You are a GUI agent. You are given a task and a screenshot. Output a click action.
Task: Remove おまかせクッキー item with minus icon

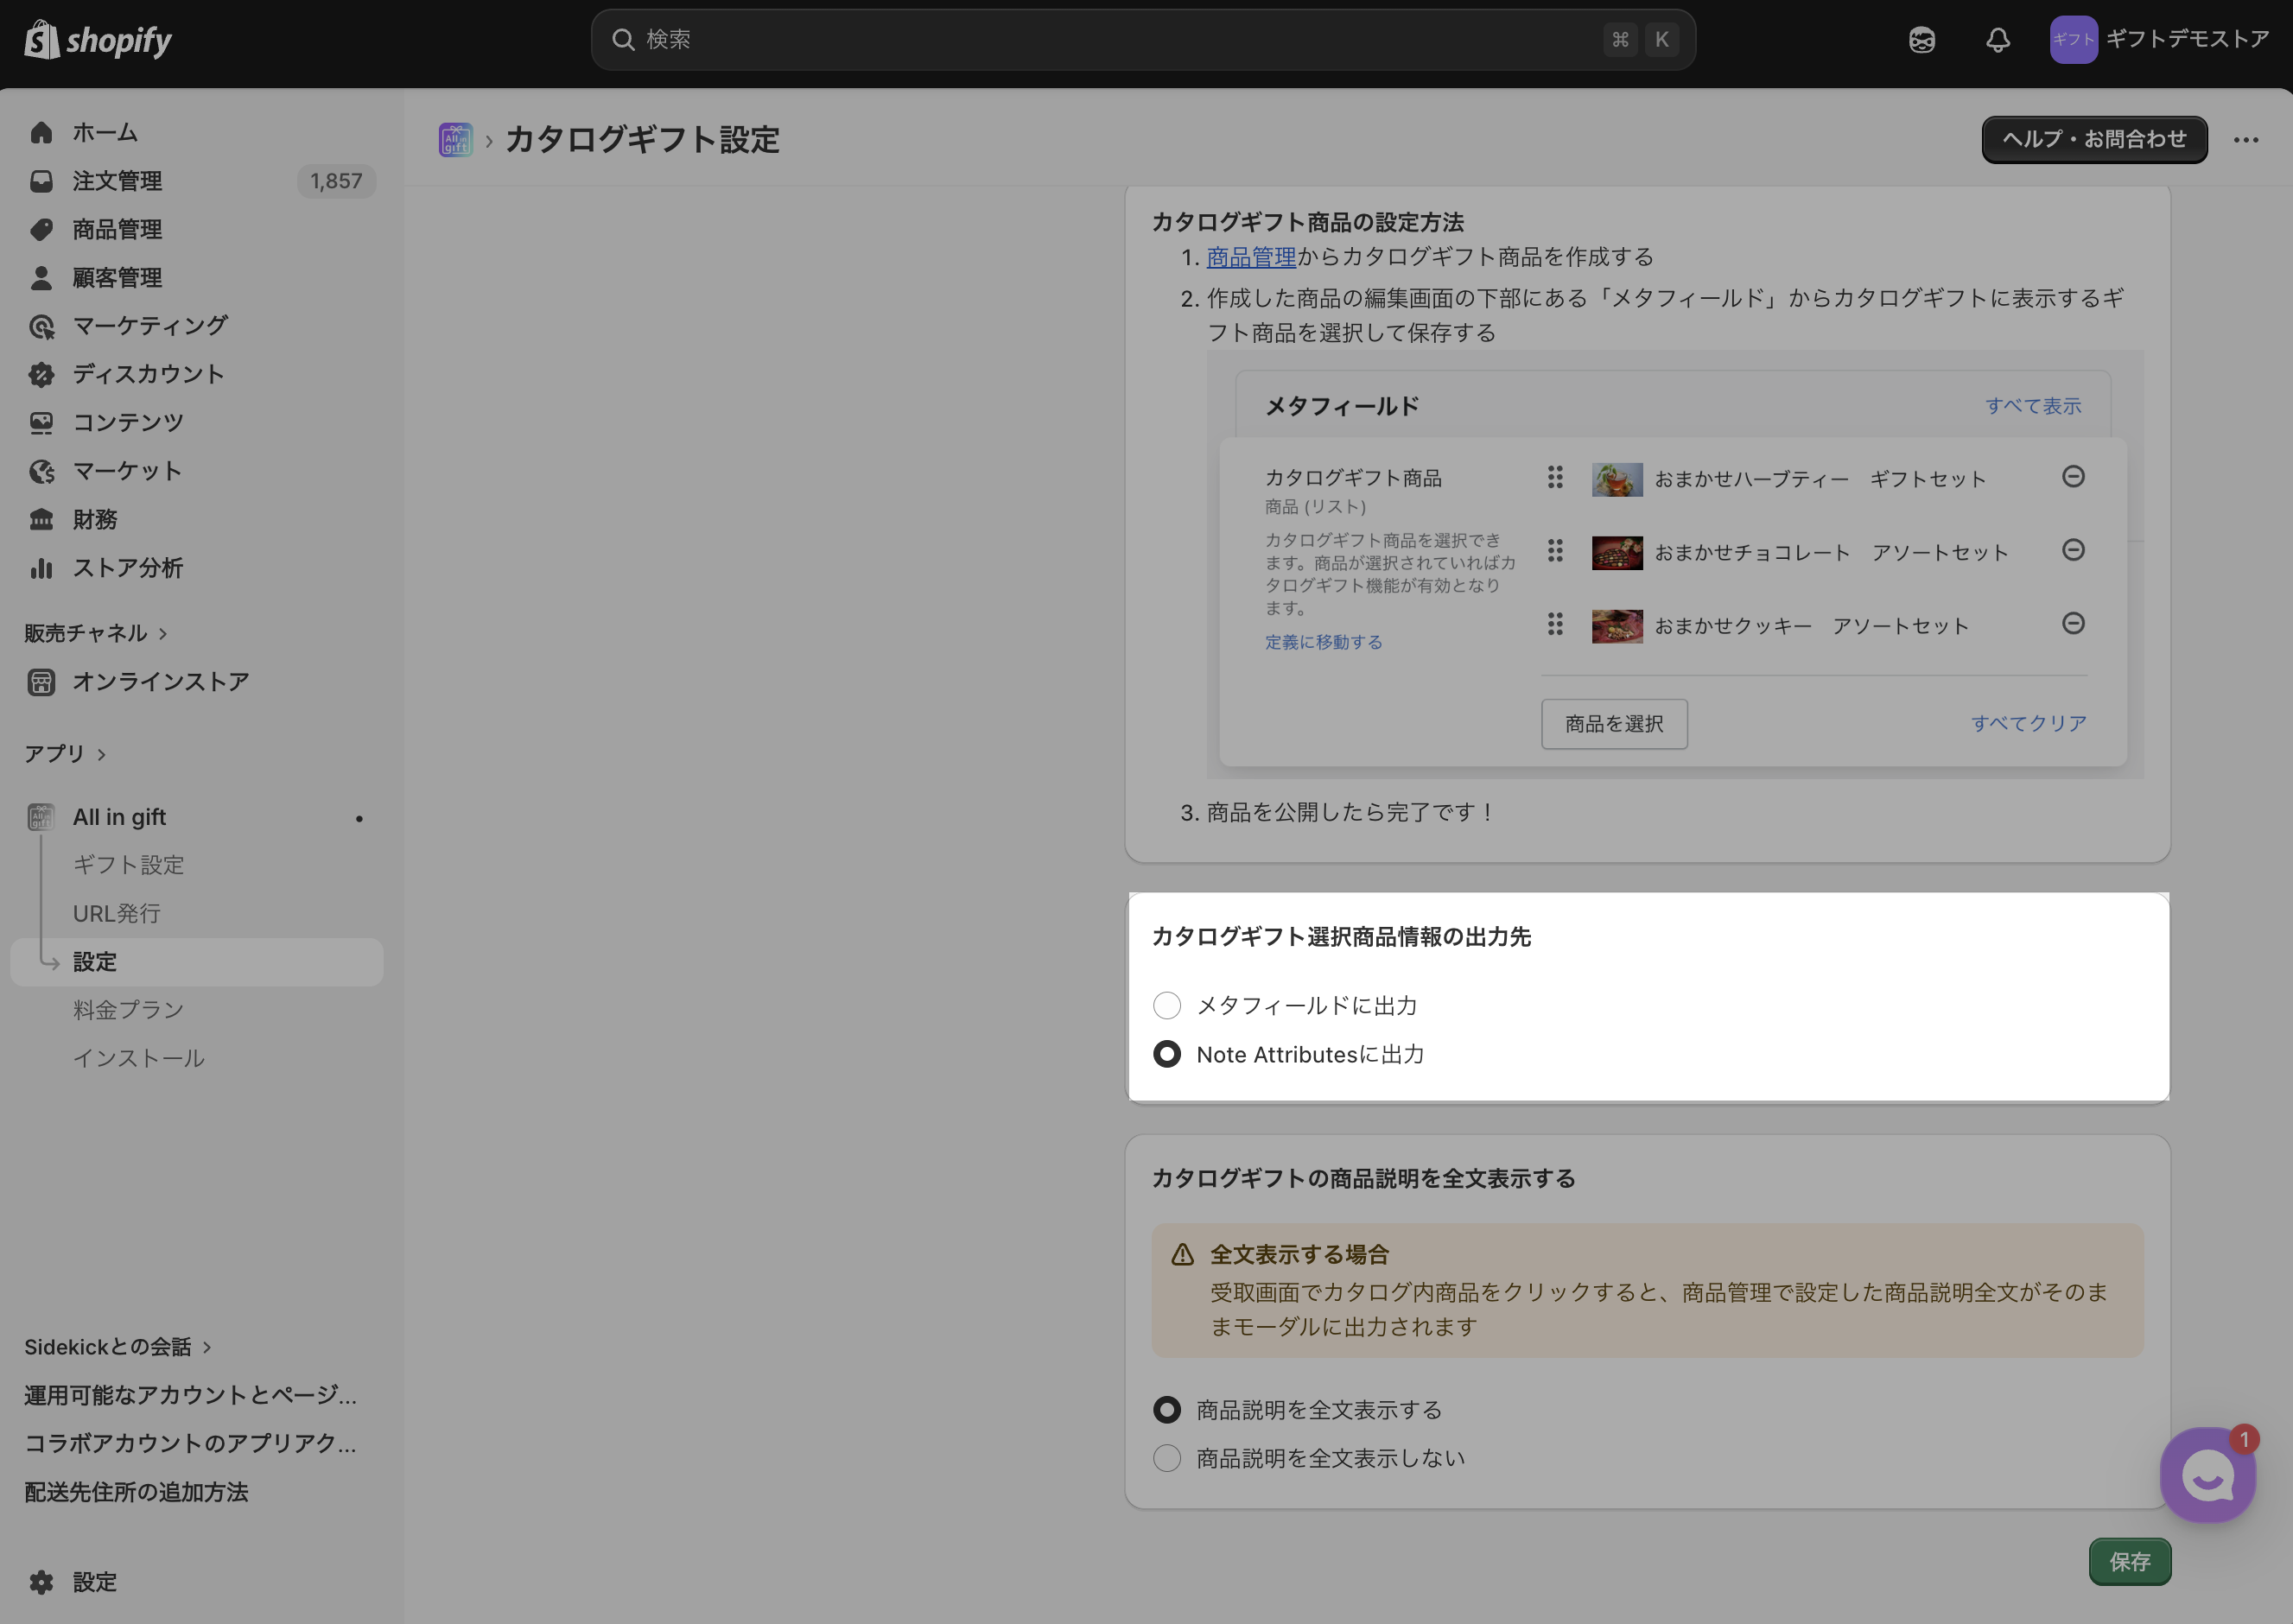[2073, 624]
